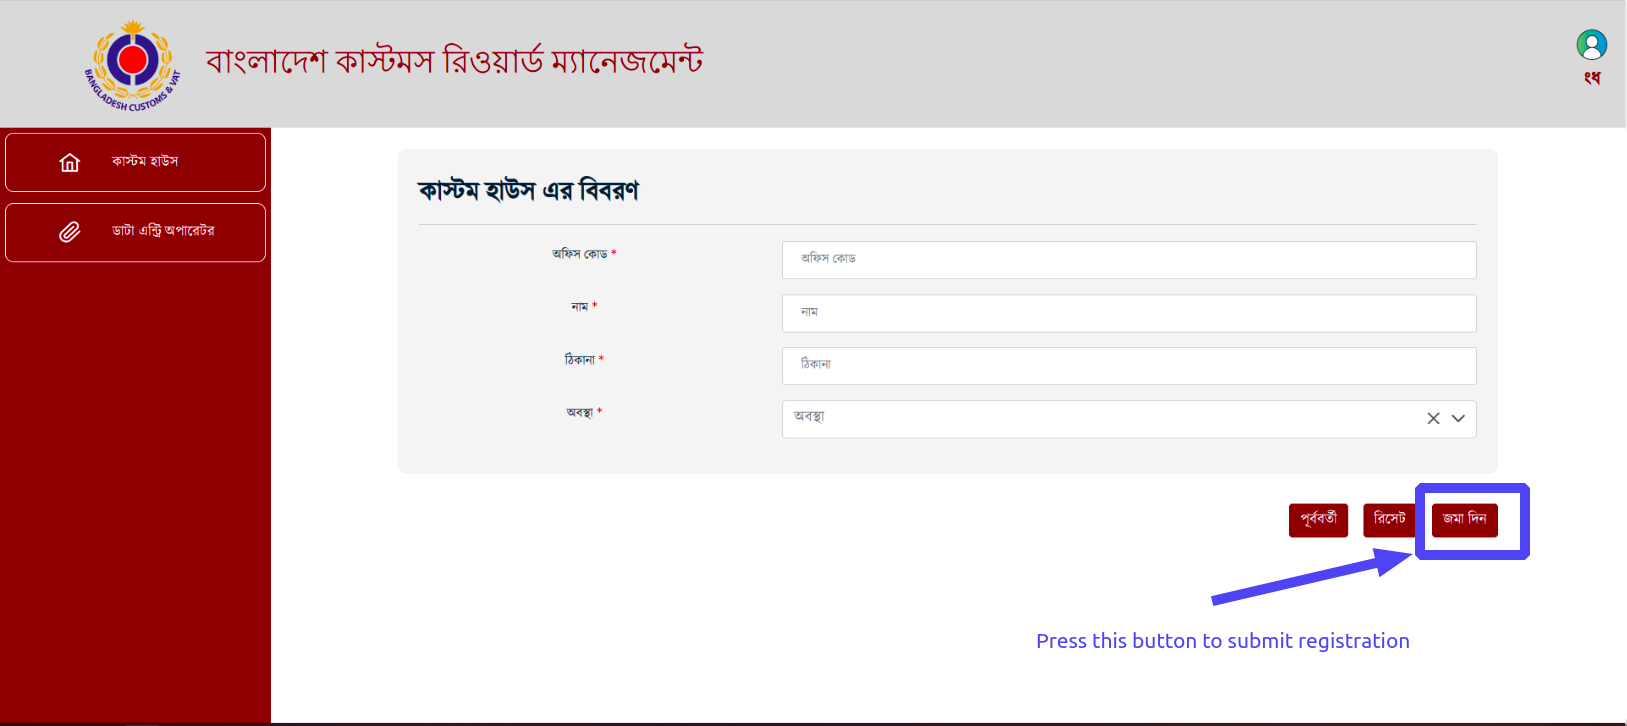Screen dimensions: 1627x726
Task: Click the username text below avatar
Action: [1592, 78]
